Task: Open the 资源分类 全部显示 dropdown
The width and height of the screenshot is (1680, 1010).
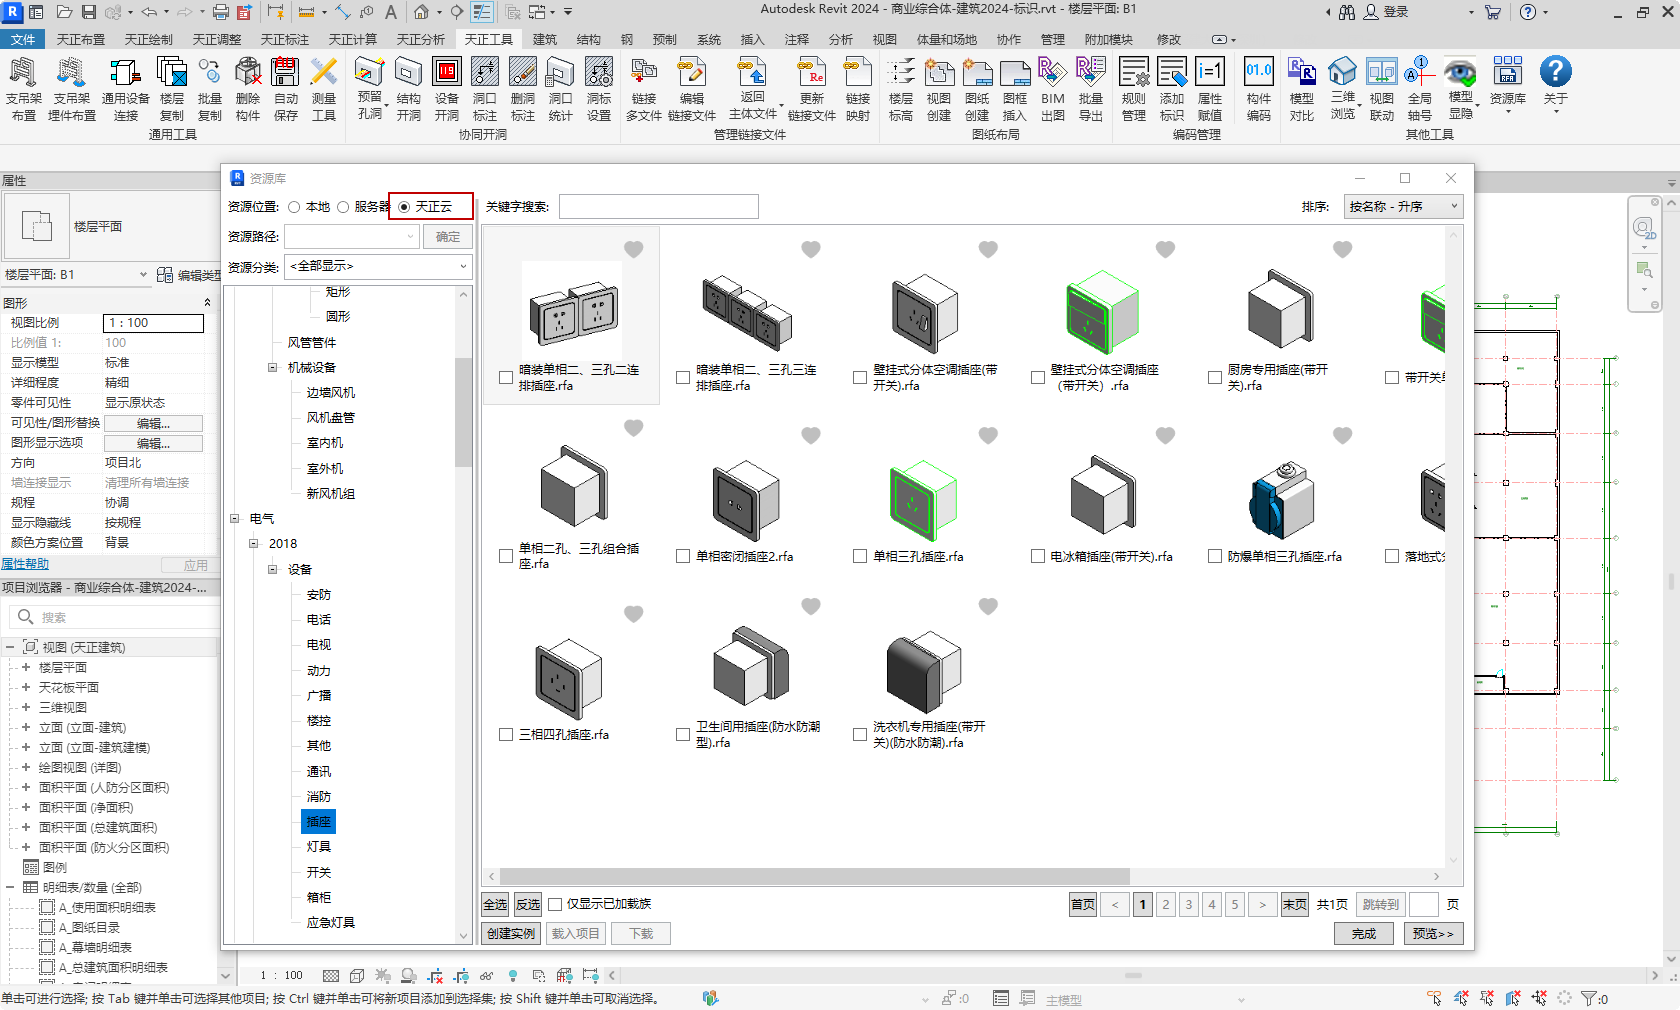Action: click(x=378, y=266)
